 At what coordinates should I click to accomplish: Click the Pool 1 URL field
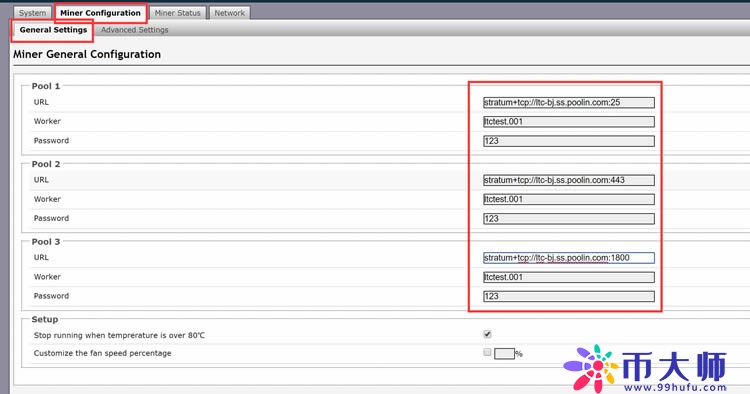click(569, 102)
